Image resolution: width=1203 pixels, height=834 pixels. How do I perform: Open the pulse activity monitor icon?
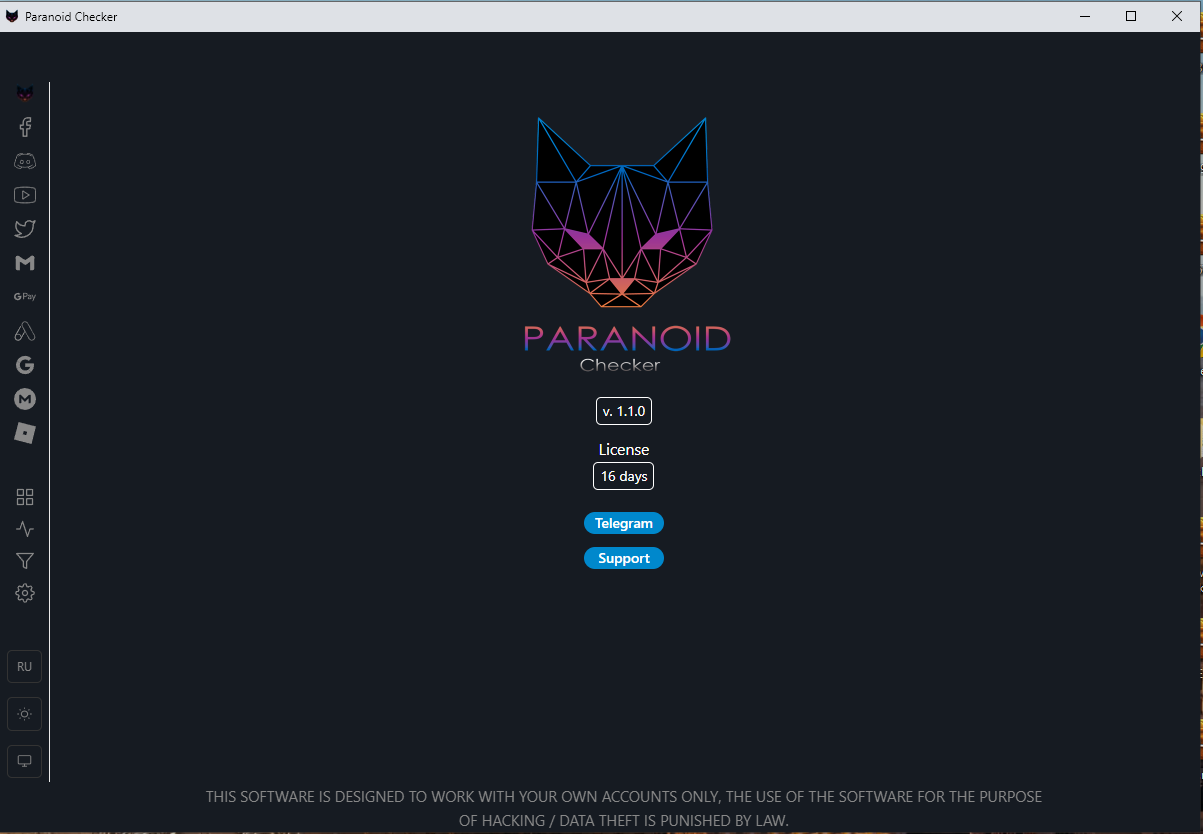point(25,529)
